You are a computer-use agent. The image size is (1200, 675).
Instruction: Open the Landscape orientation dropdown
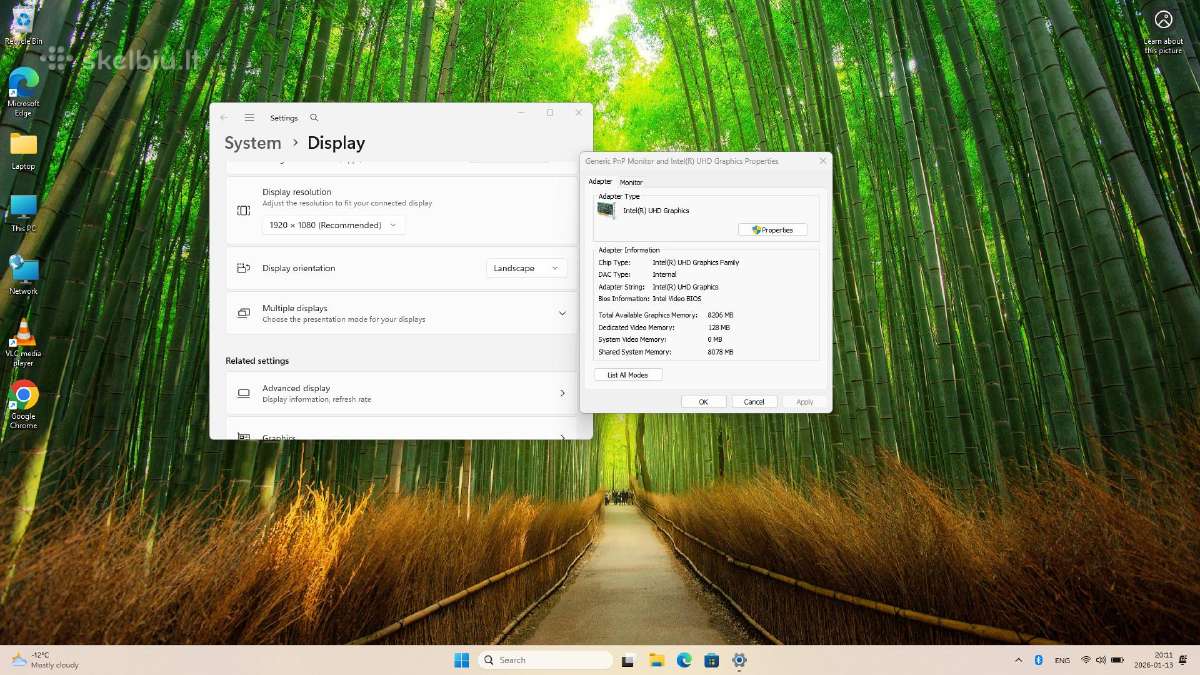click(x=527, y=268)
